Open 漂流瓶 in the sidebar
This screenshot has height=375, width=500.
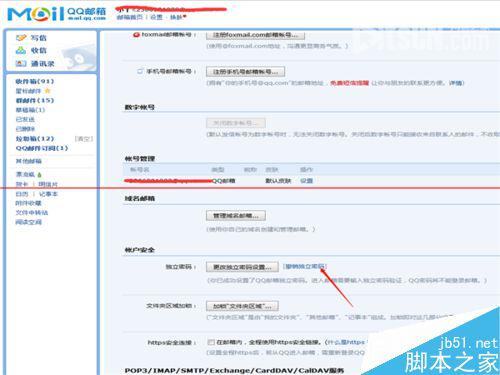tap(25, 174)
